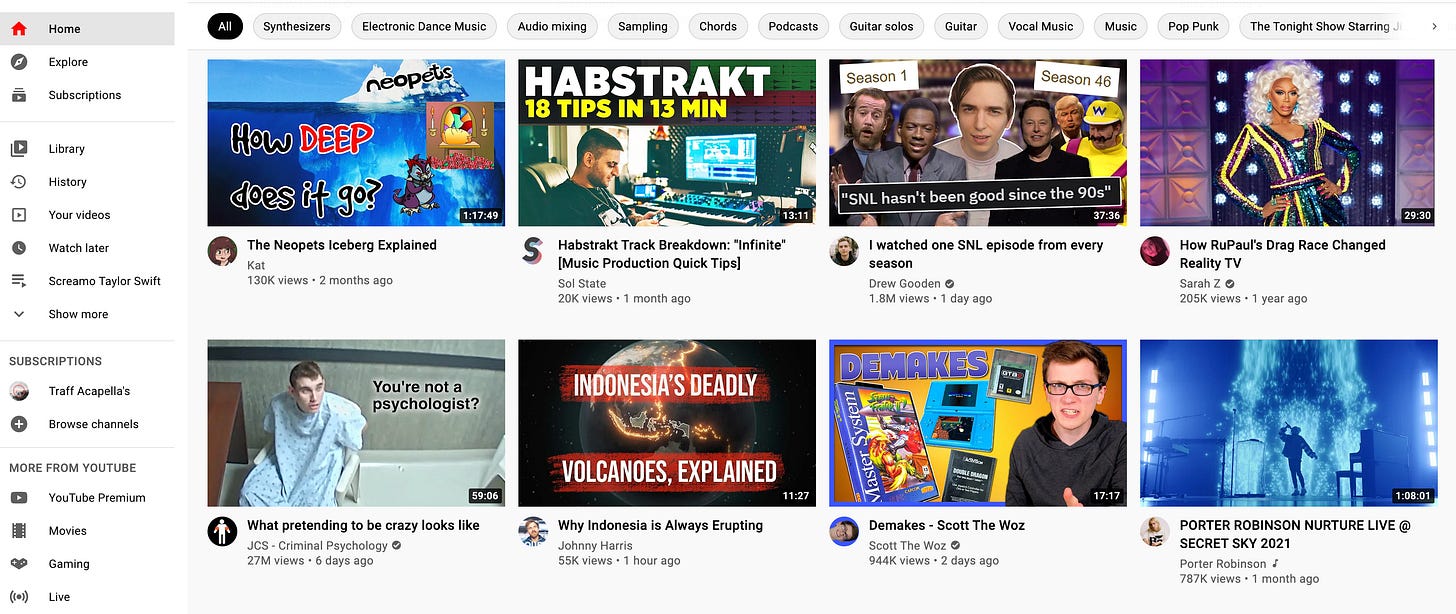
Task: Click title "Demakes - Scott The Woz"
Action: [x=947, y=525]
